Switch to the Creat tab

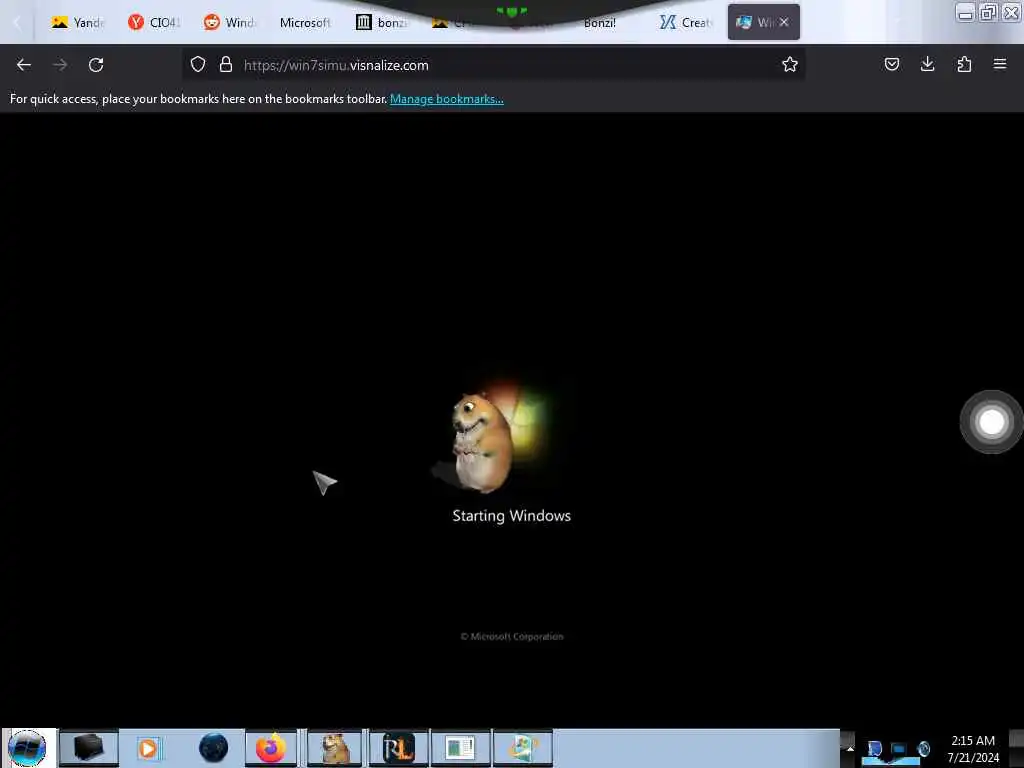(686, 23)
